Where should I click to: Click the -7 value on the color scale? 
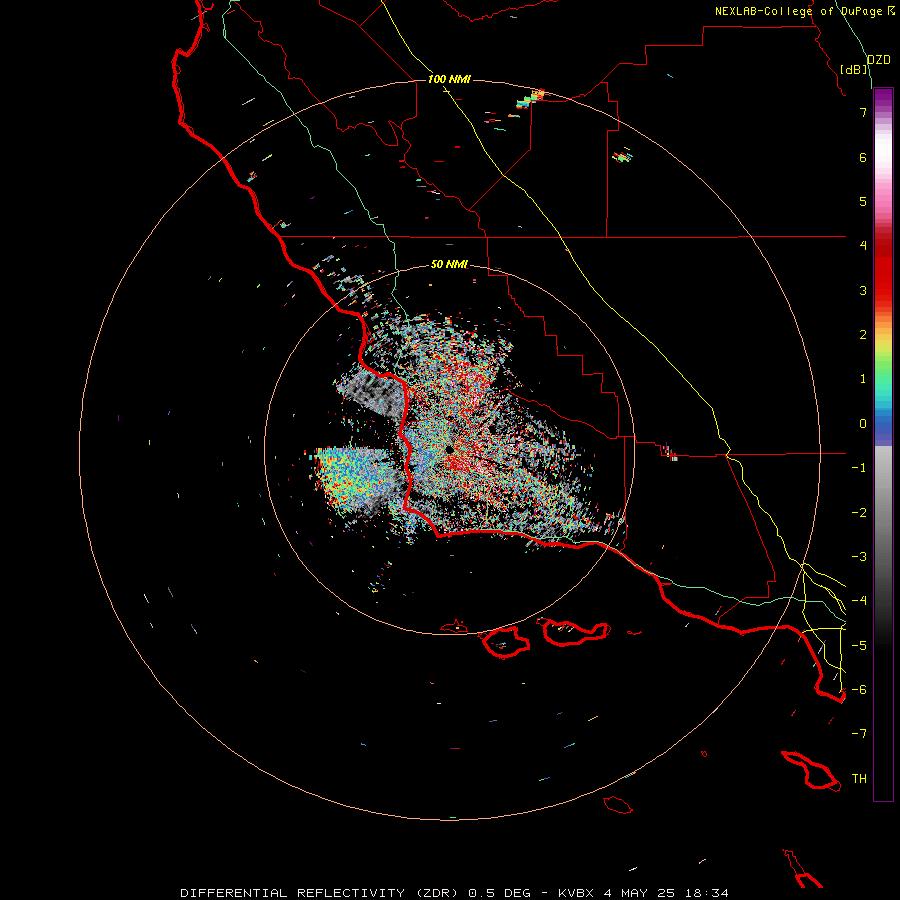pos(859,734)
